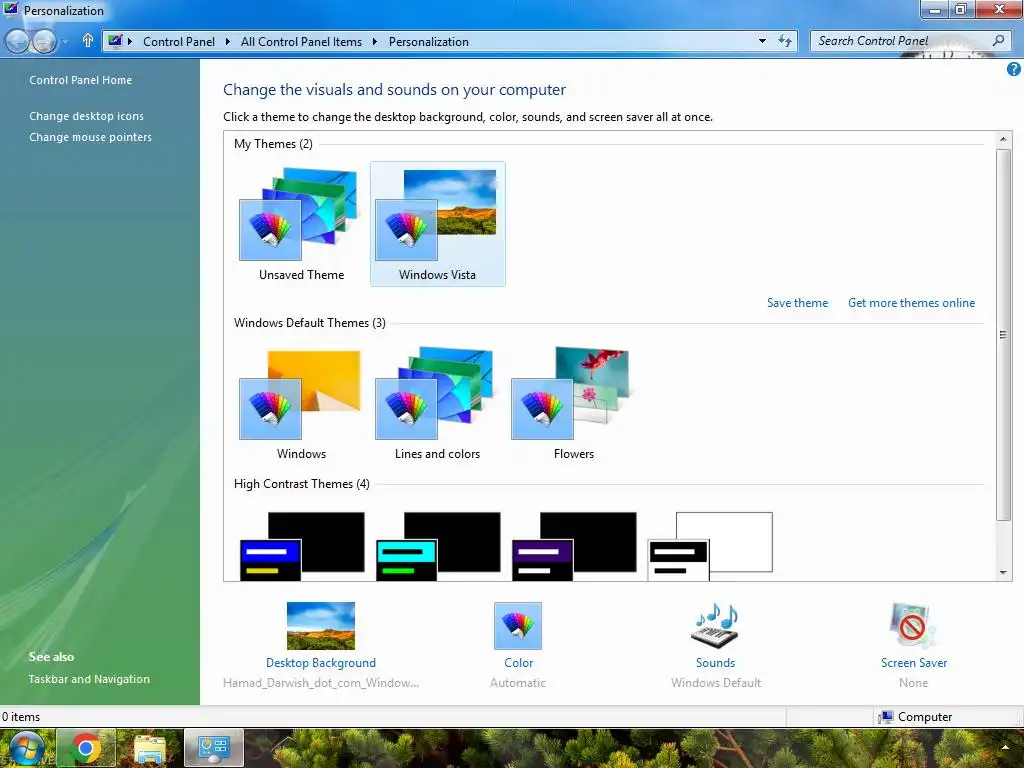Click My Themes (2) group header
Screen dimensions: 1024x768
[x=273, y=144]
